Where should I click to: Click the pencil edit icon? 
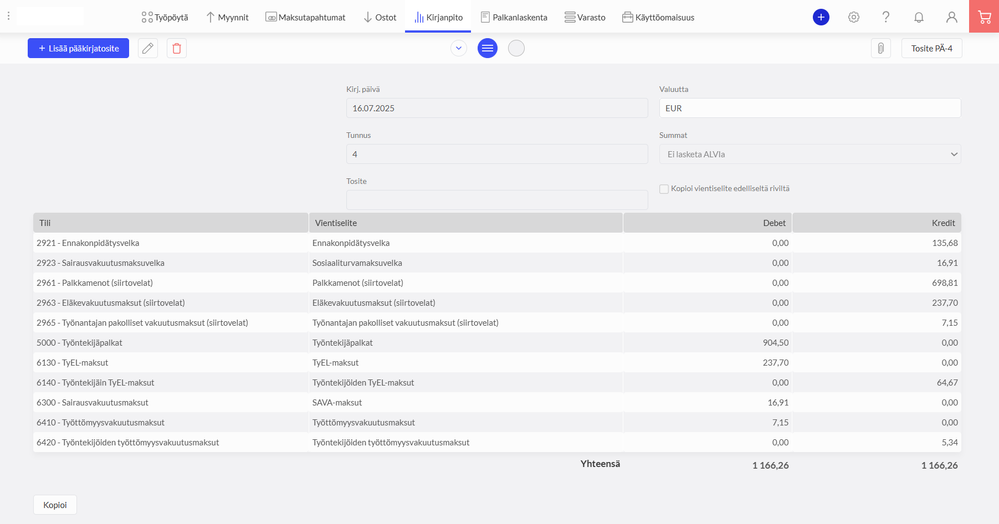pyautogui.click(x=148, y=48)
